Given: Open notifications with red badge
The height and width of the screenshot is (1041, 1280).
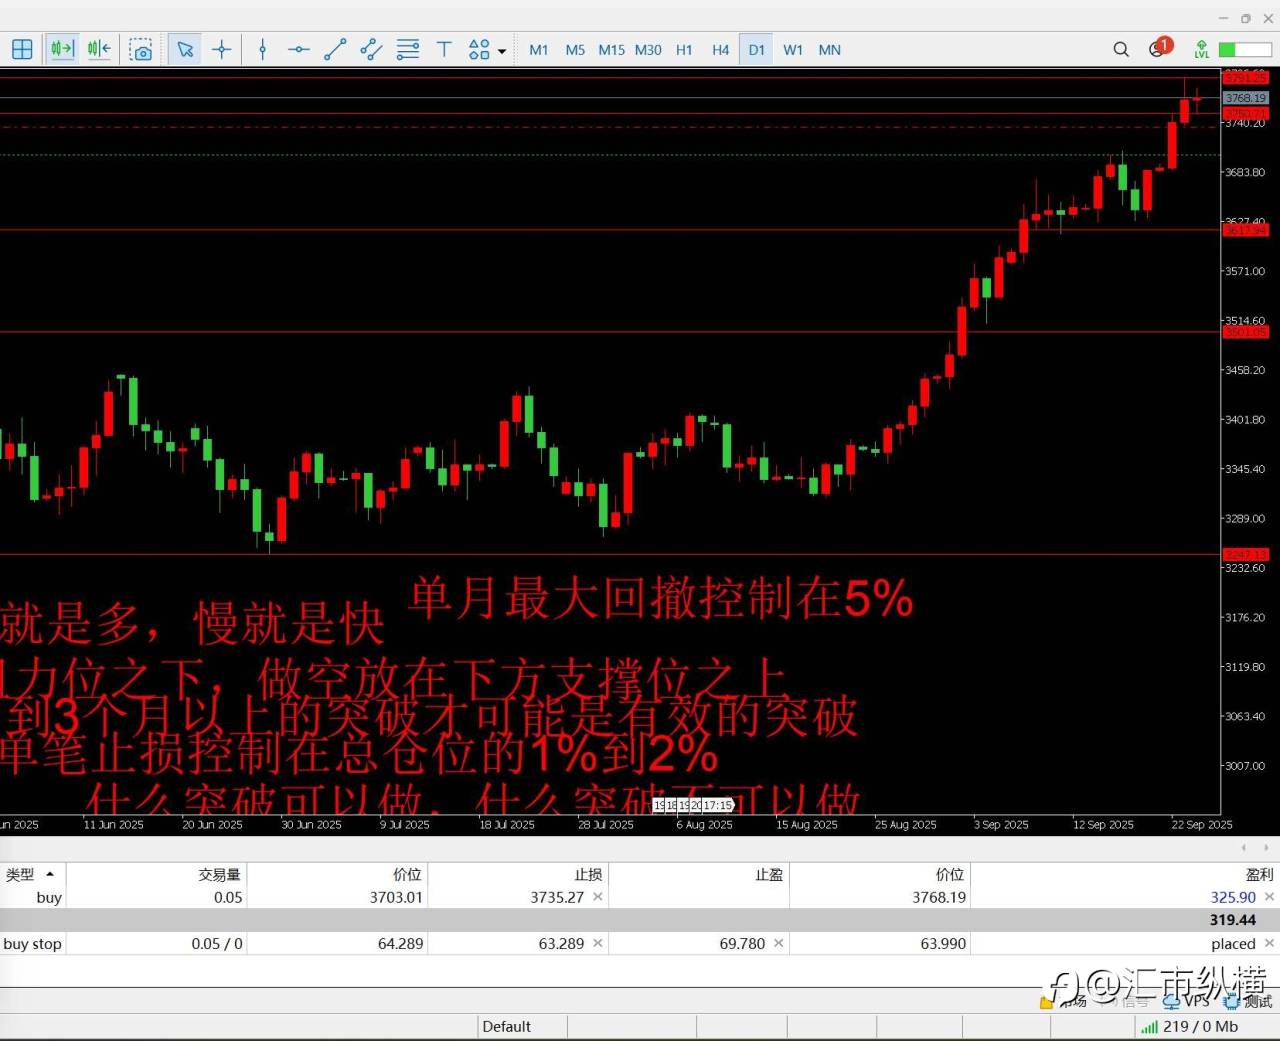Looking at the screenshot, I should [1160, 48].
